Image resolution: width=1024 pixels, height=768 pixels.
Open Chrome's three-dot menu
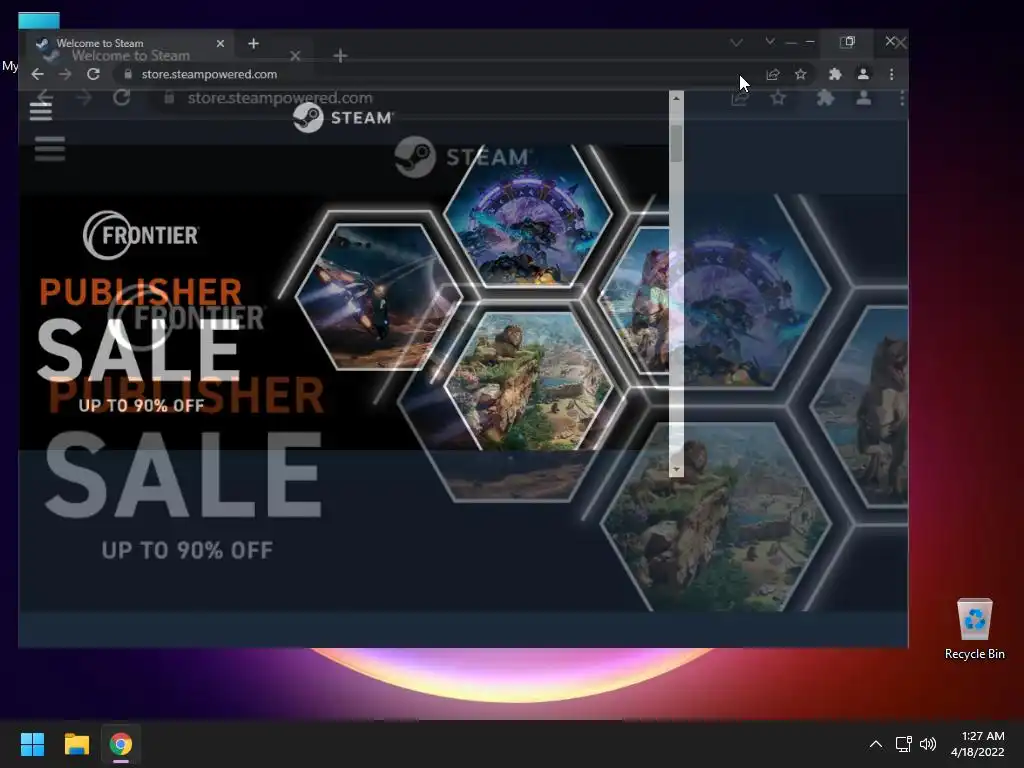tap(891, 74)
